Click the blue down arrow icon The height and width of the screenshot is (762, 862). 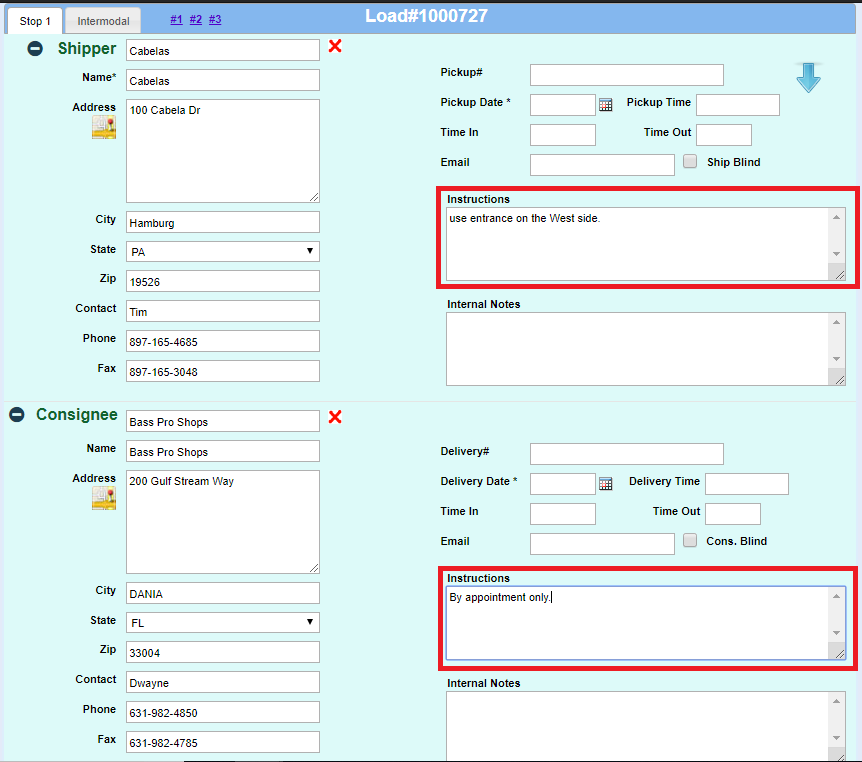point(808,78)
